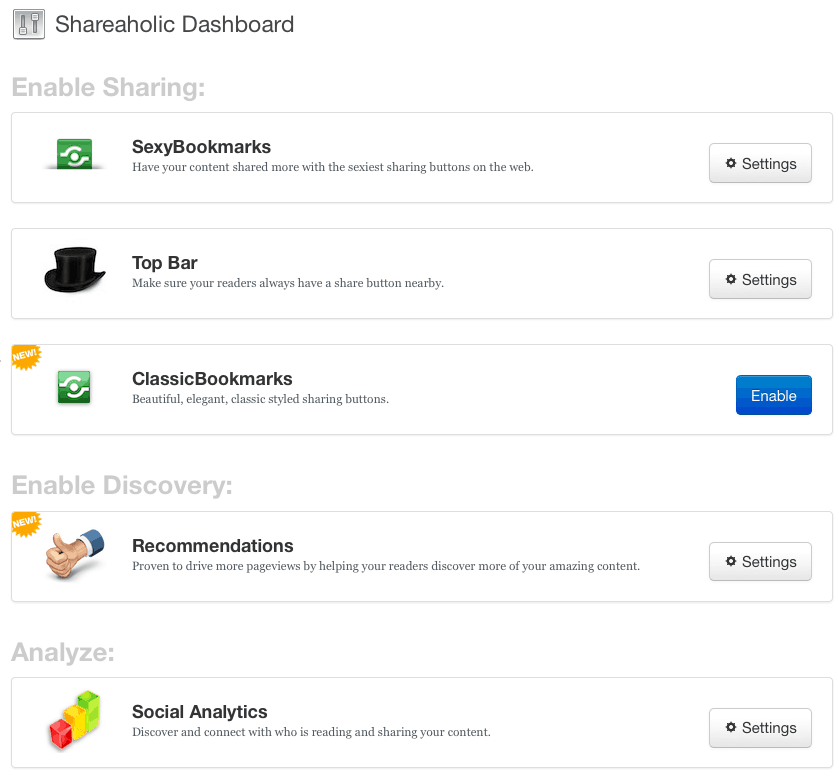Click the ClassicBookmarks title
Screen dimensions: 839x778
(212, 379)
